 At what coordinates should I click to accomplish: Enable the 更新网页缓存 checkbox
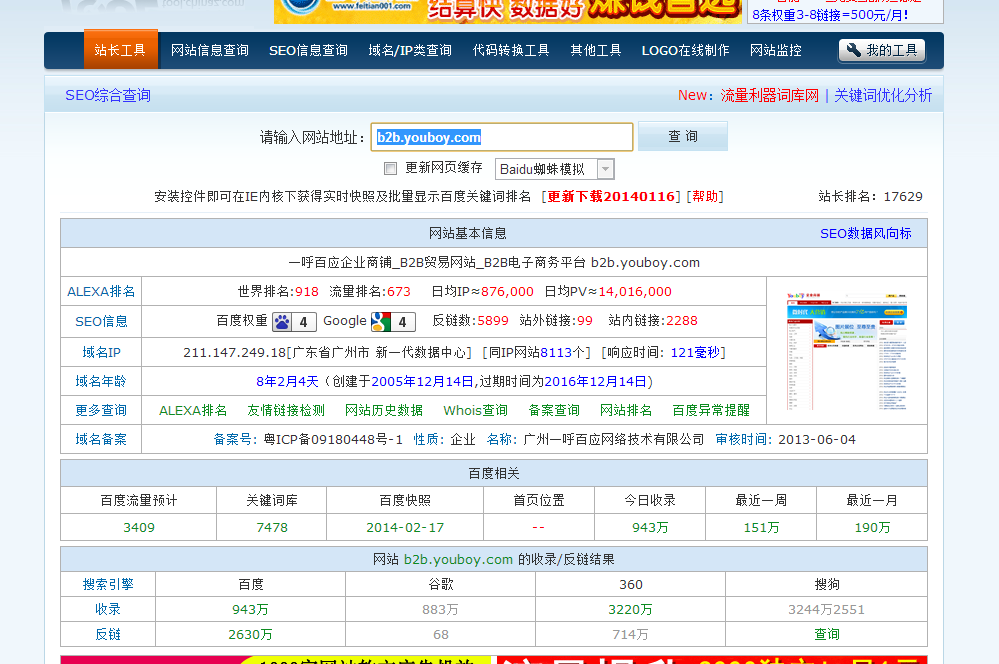click(391, 168)
